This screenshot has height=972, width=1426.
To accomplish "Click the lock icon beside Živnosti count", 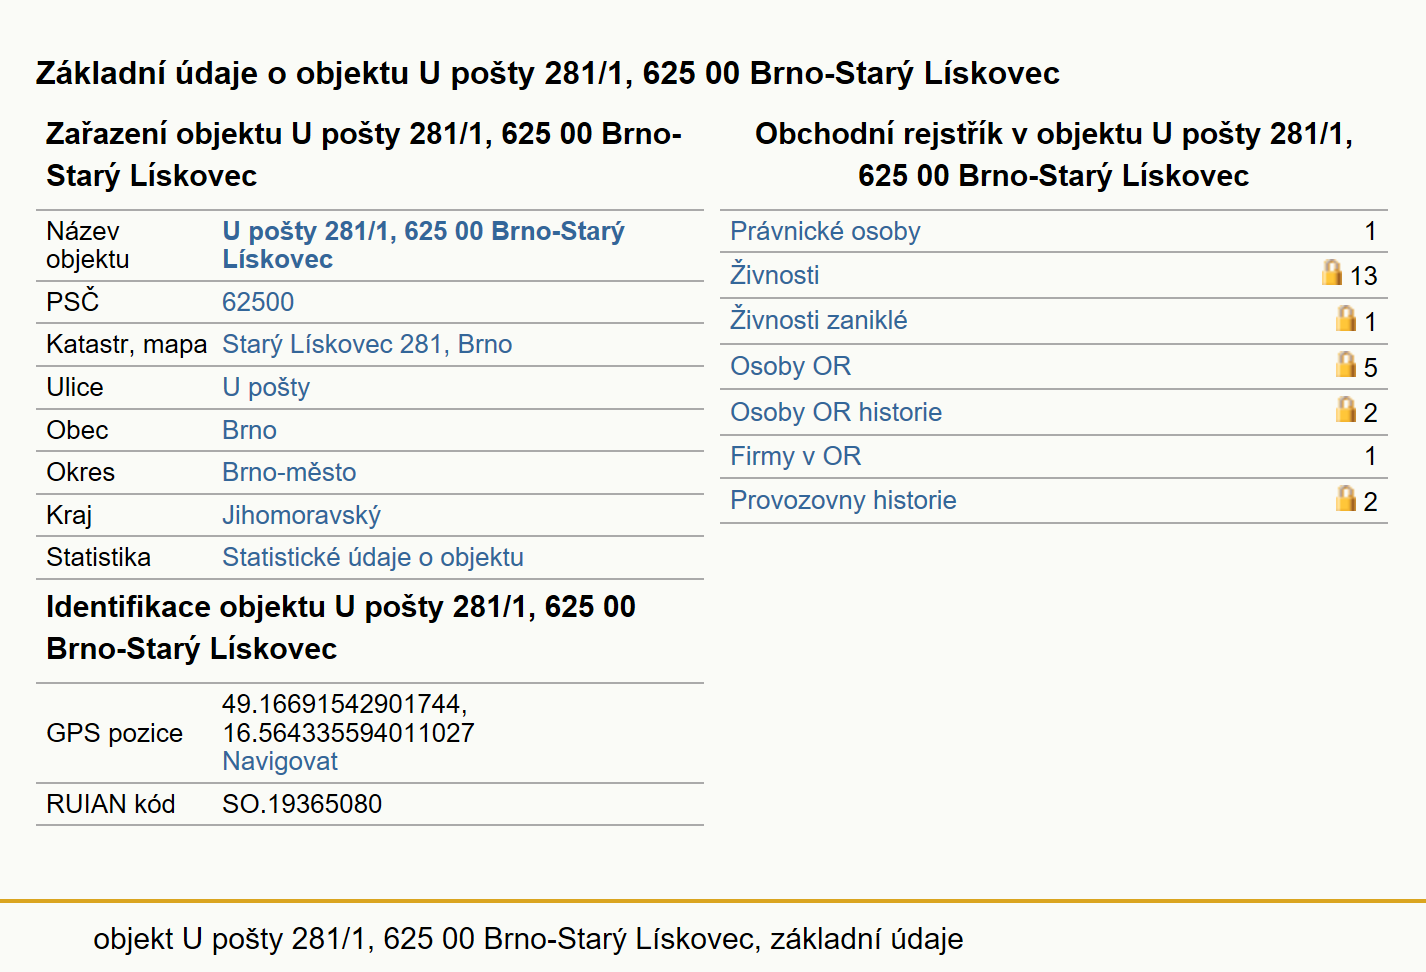I will 1331,272.
